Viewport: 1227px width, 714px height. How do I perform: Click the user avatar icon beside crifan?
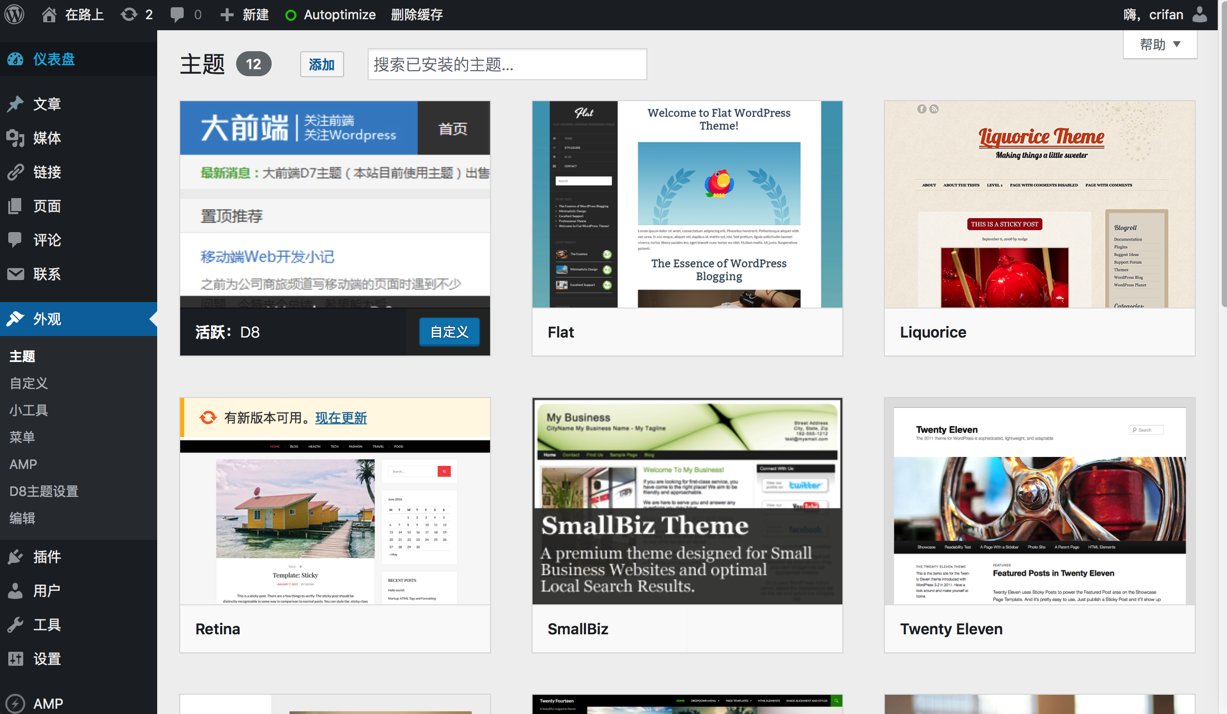coord(1200,14)
